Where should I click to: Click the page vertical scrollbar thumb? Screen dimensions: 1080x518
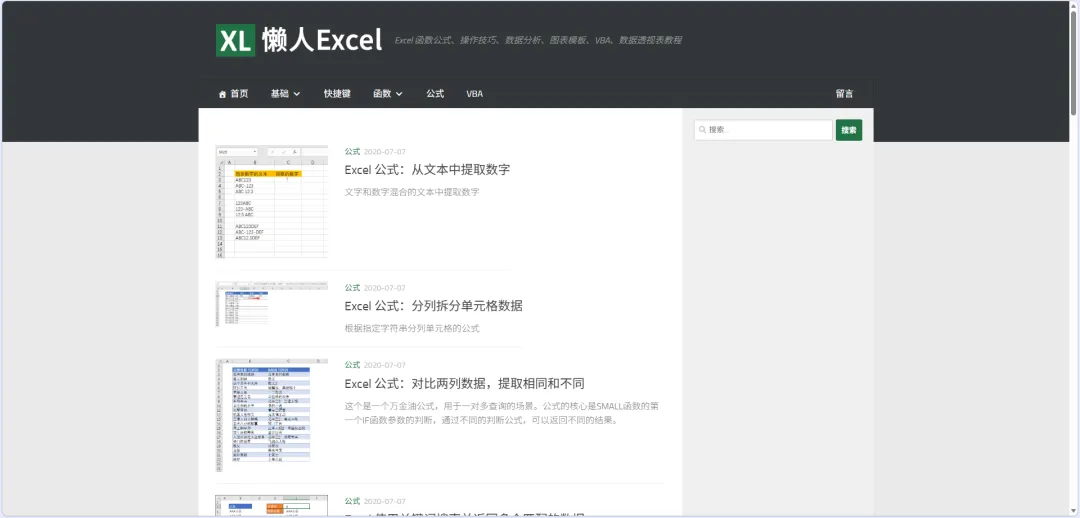1074,64
